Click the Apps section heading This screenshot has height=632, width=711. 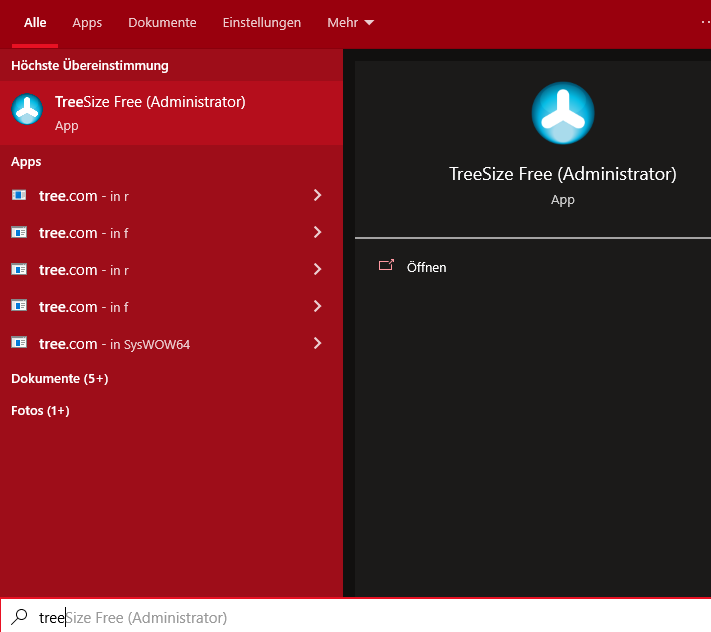(x=26, y=162)
